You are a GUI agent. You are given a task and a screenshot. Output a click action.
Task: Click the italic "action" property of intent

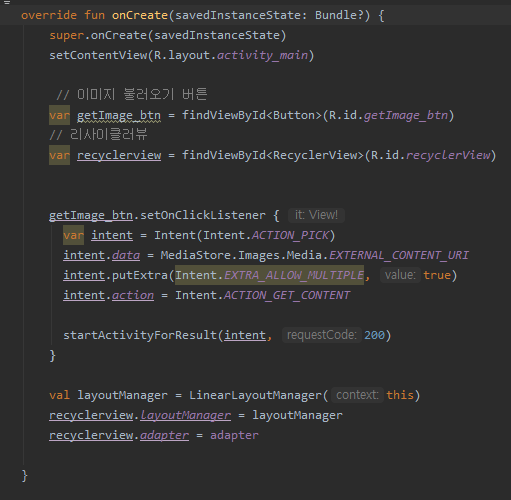pyautogui.click(x=133, y=295)
